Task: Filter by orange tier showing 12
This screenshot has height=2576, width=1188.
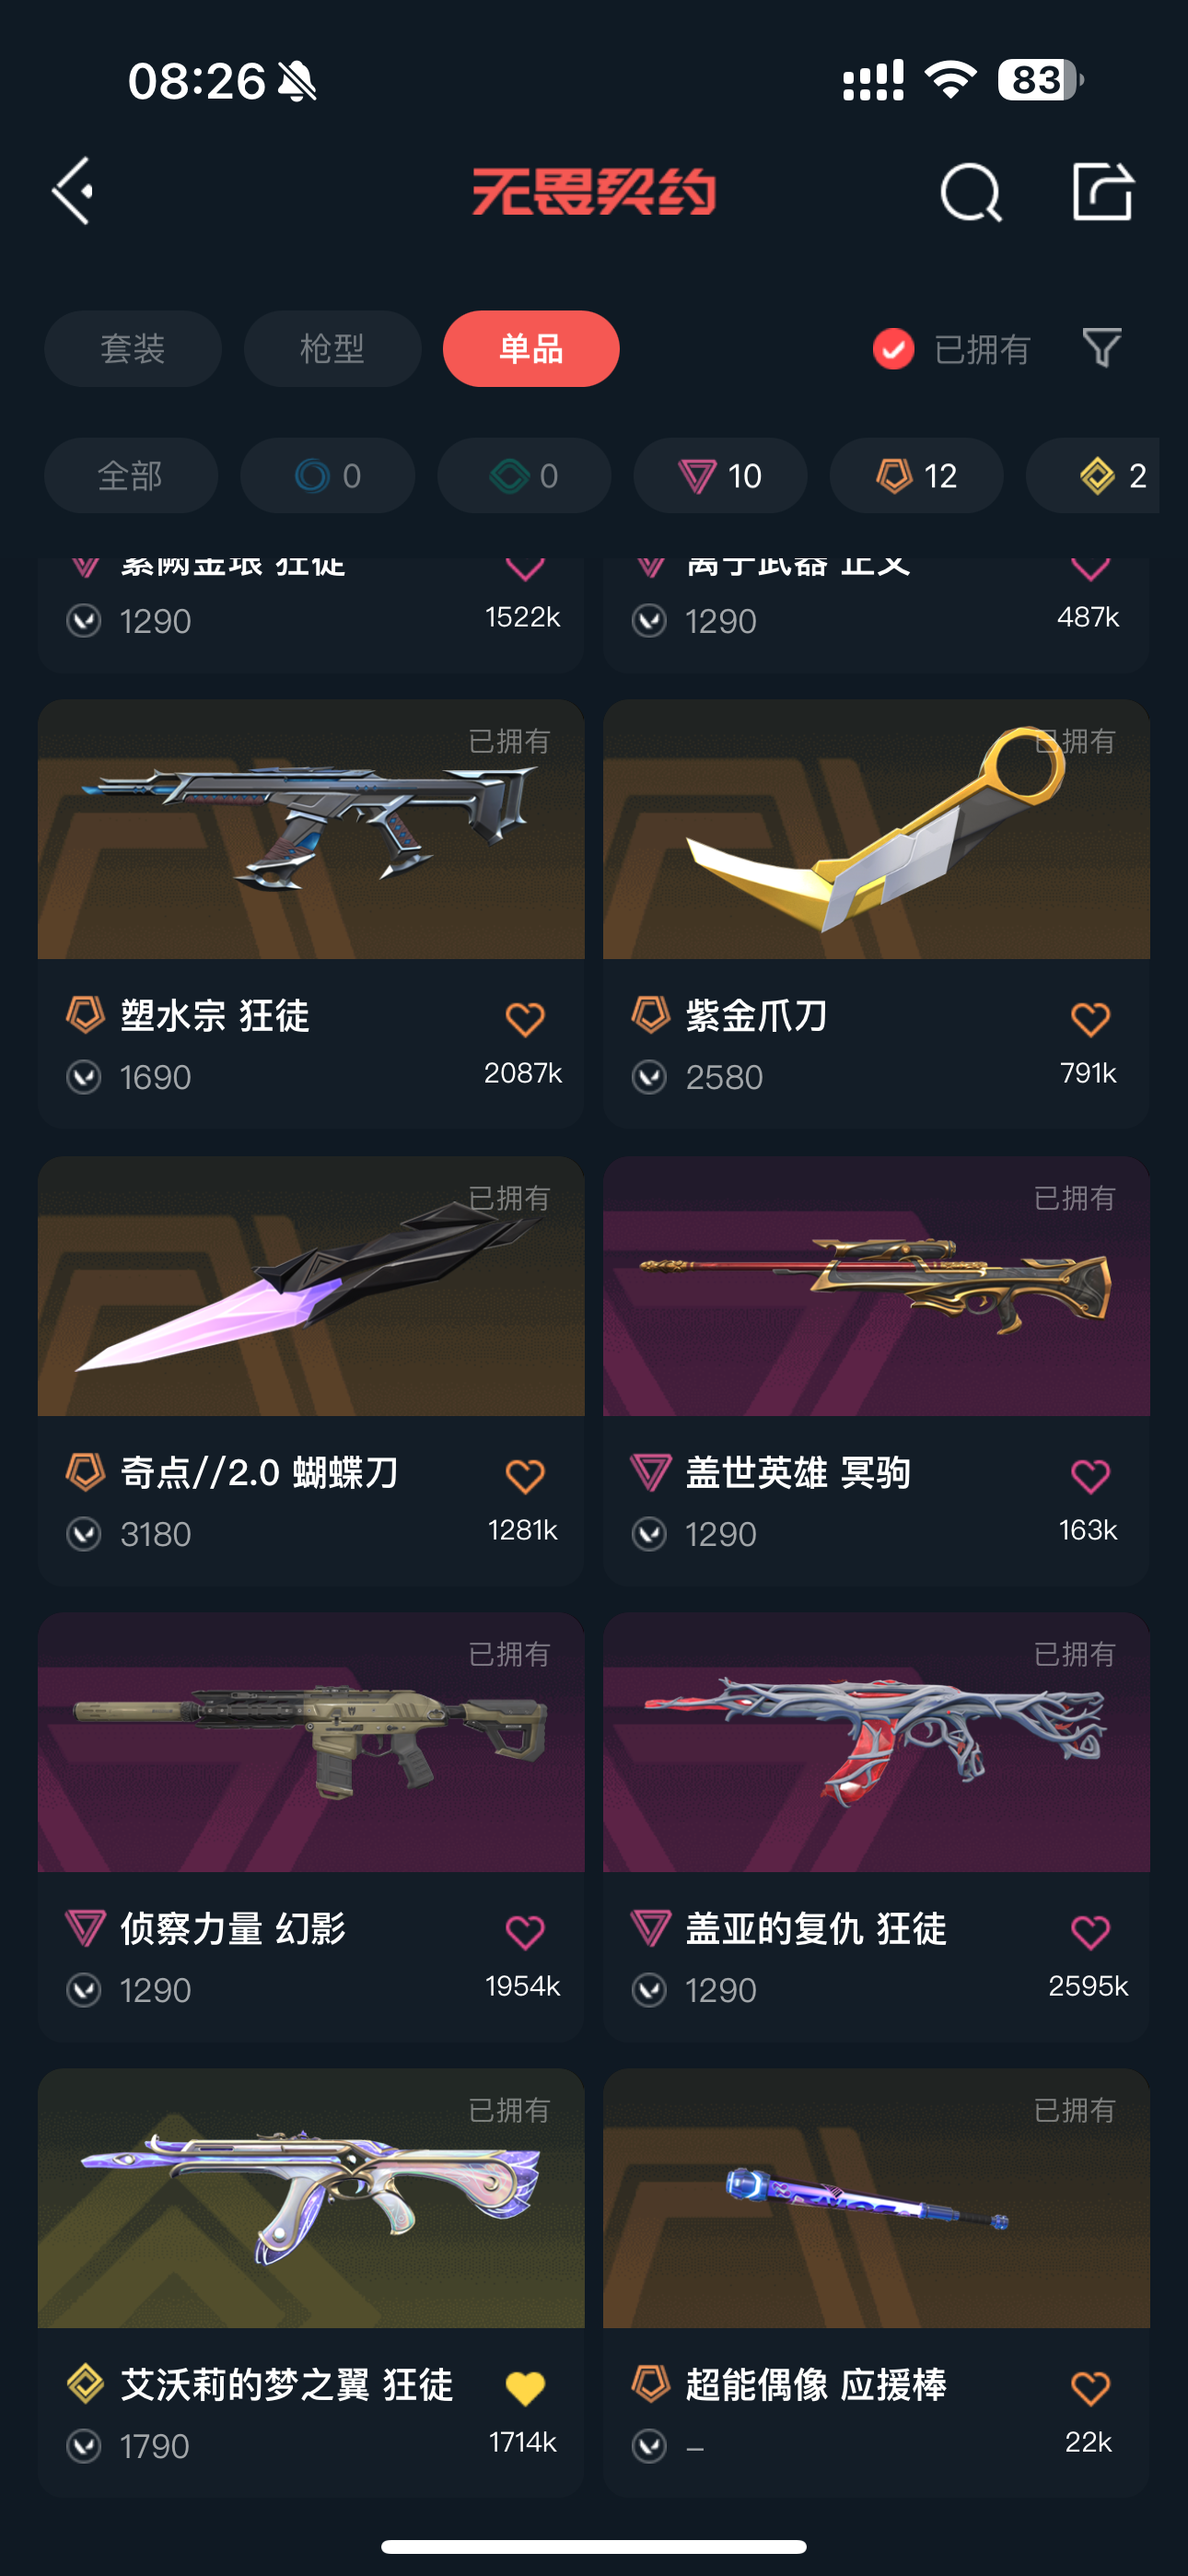Action: 916,475
